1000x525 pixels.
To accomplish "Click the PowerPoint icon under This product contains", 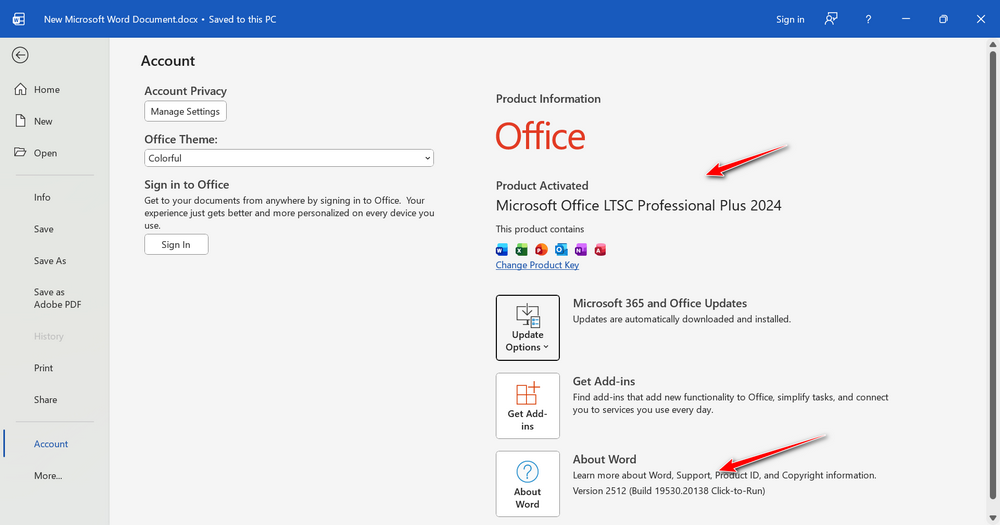I will coord(541,249).
